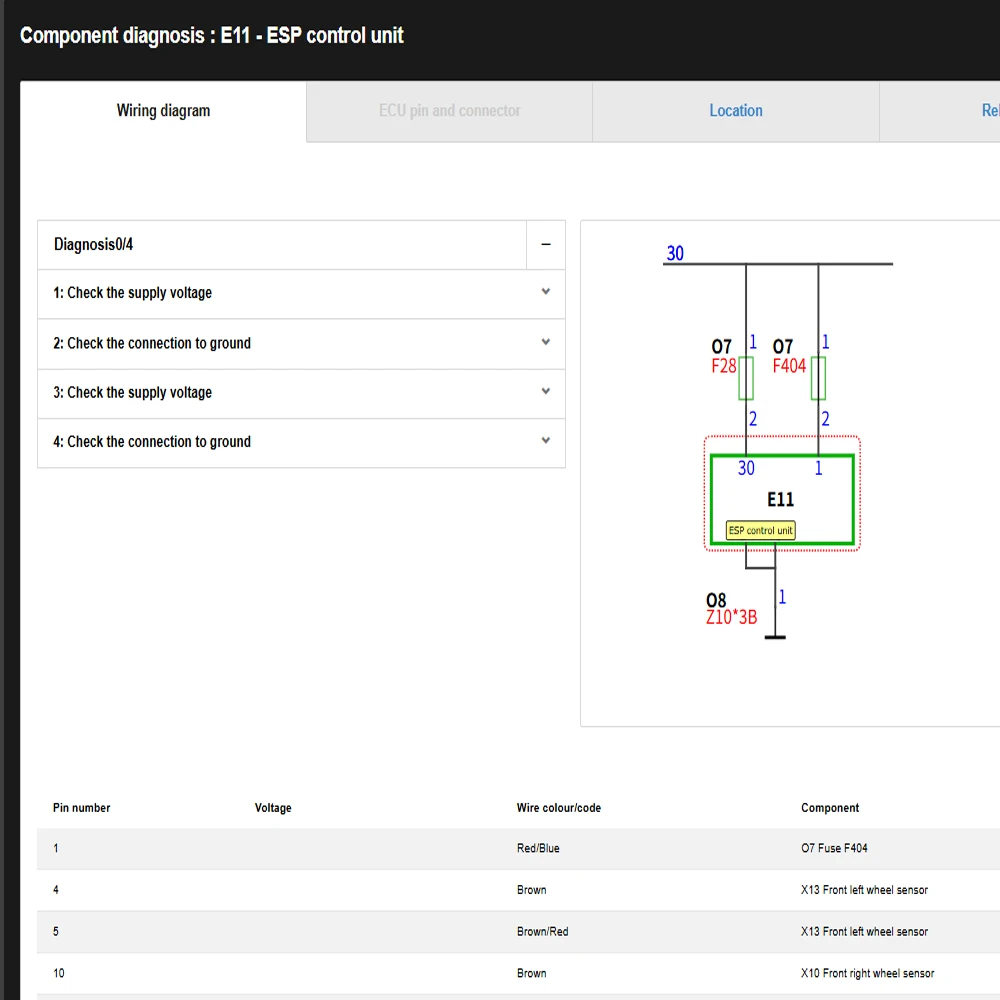Select pin 10 row X10 Front right wheel sensor
This screenshot has height=1000, width=1000.
518,973
